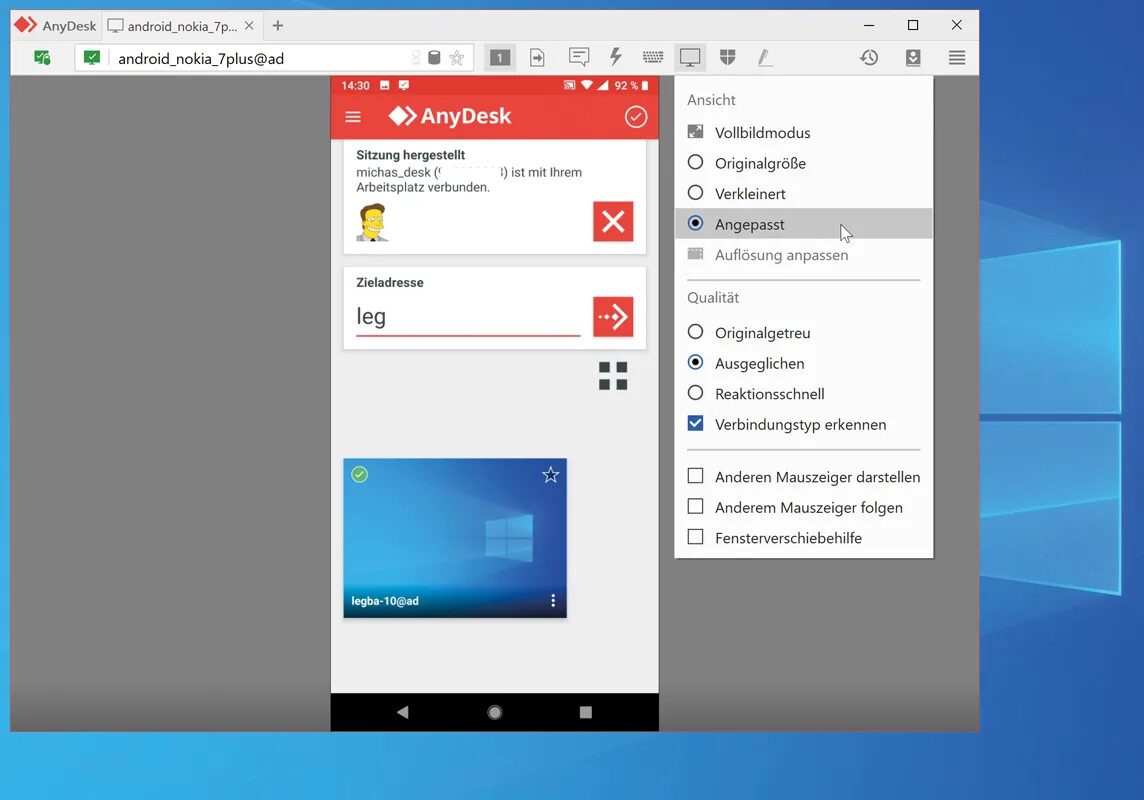The height and width of the screenshot is (800, 1144).
Task: Click the disk icon in address bar
Action: click(434, 58)
